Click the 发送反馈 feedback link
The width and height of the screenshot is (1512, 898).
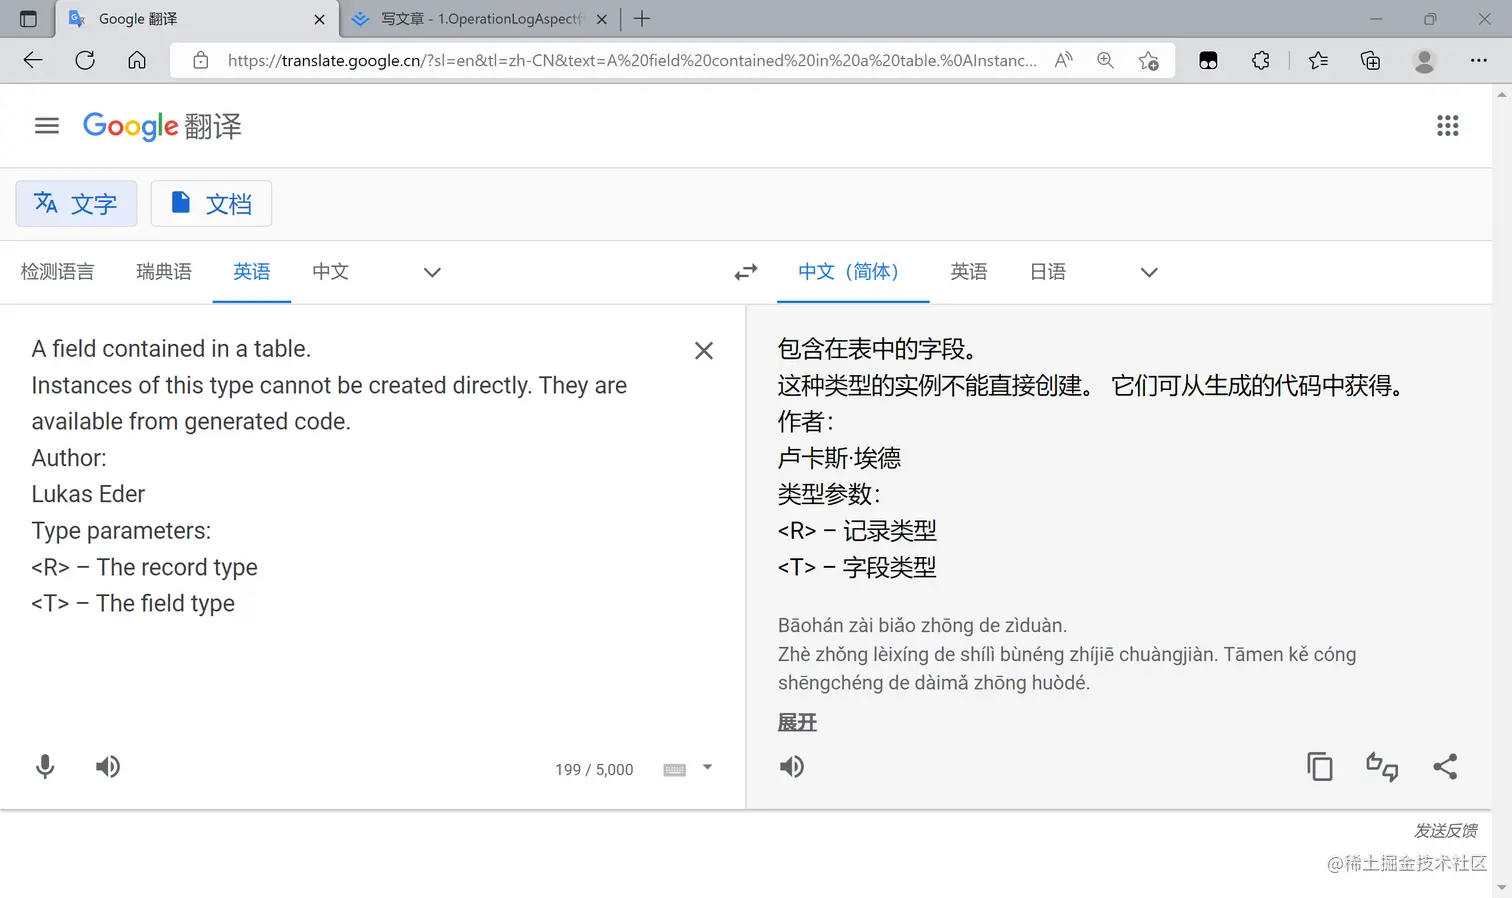point(1445,830)
